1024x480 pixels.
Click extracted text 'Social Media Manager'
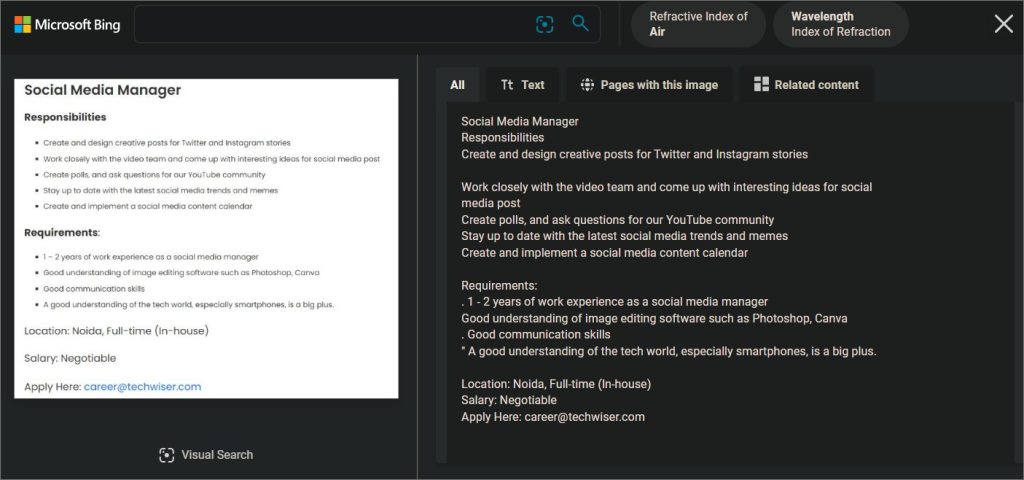(x=520, y=121)
